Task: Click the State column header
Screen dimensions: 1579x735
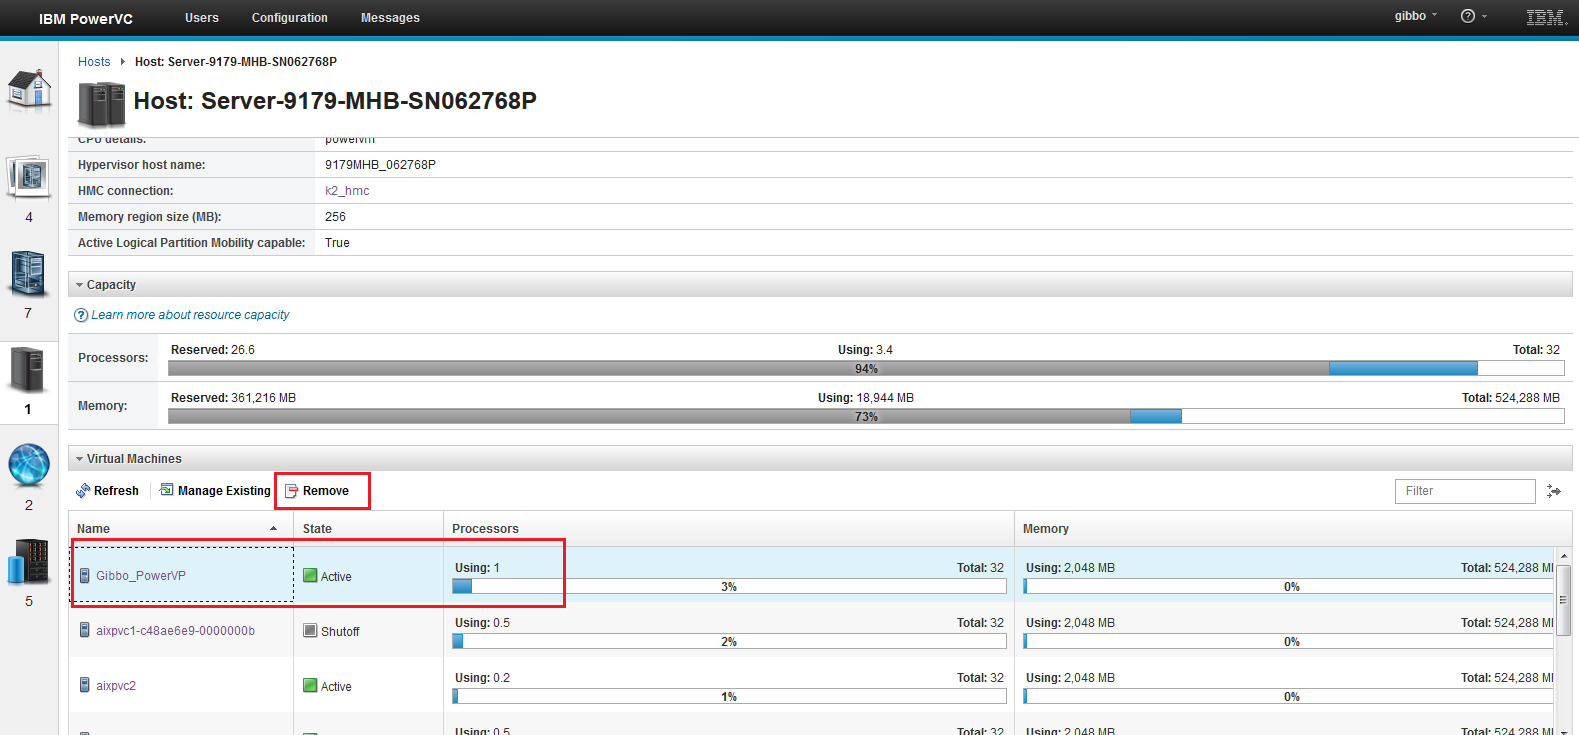Action: coord(368,529)
